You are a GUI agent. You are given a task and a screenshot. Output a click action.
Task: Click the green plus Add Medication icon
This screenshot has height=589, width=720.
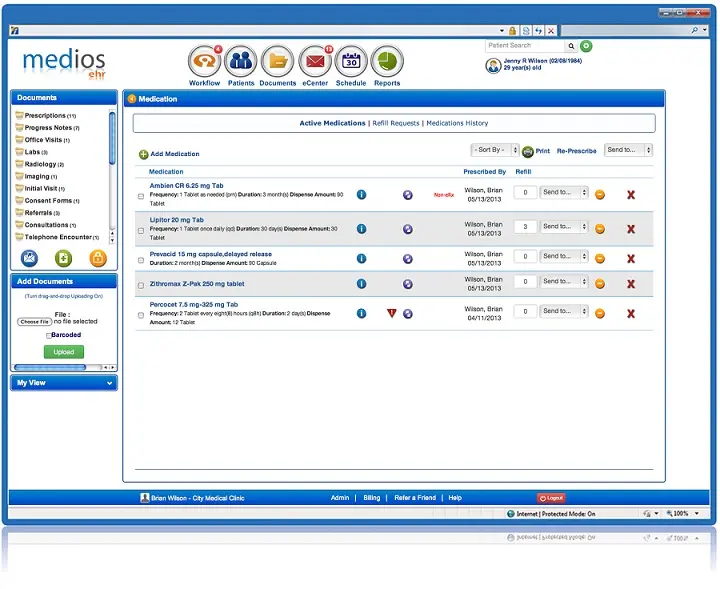pos(144,154)
